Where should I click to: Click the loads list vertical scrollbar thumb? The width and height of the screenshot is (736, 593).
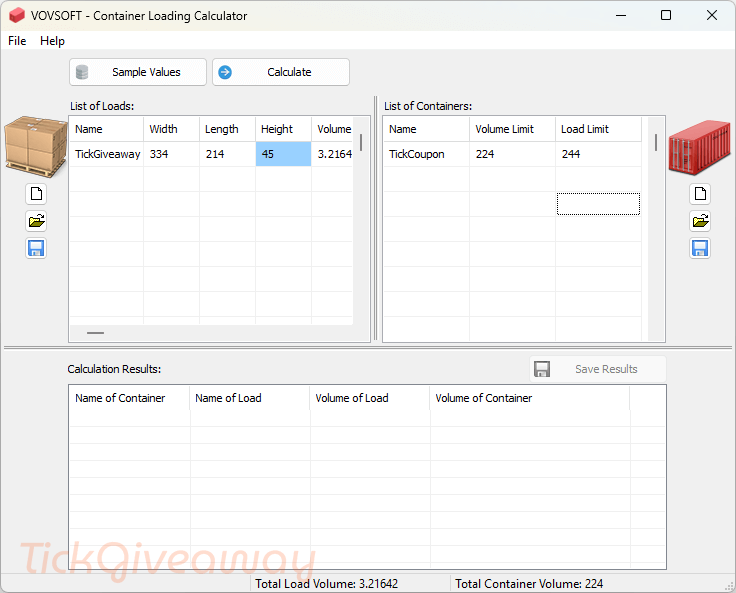tap(361, 143)
